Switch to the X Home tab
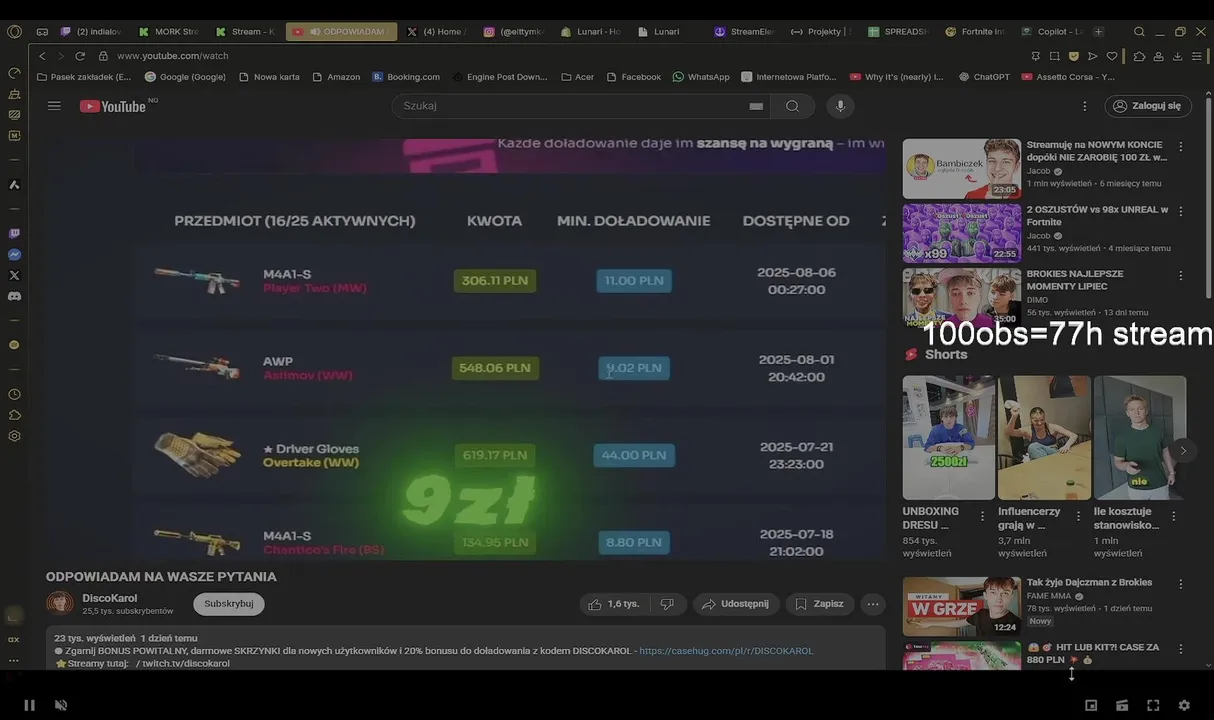Viewport: 1214px width, 720px height. click(x=436, y=32)
